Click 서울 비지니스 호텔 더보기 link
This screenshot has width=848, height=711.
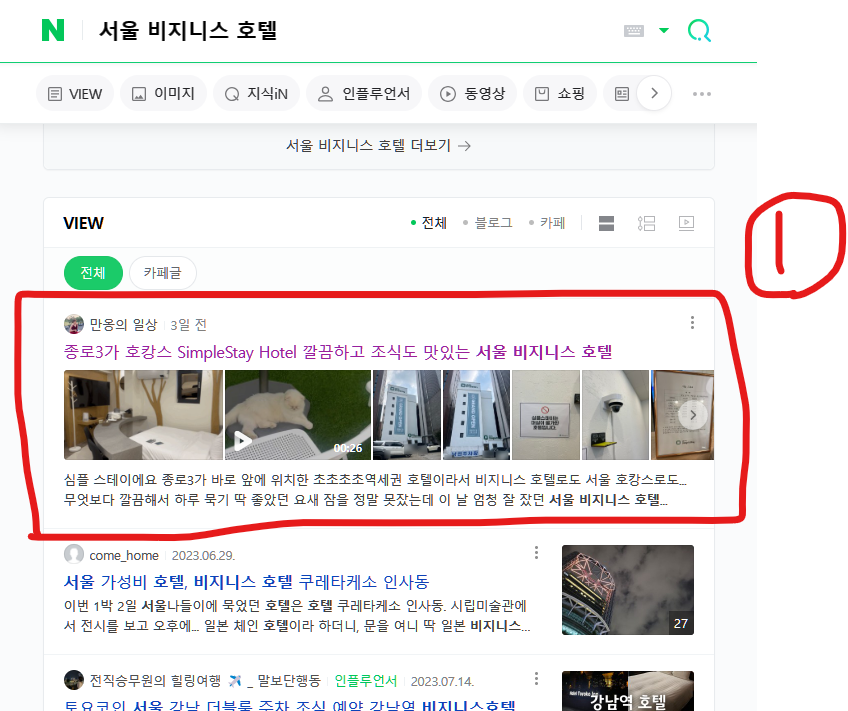[378, 145]
